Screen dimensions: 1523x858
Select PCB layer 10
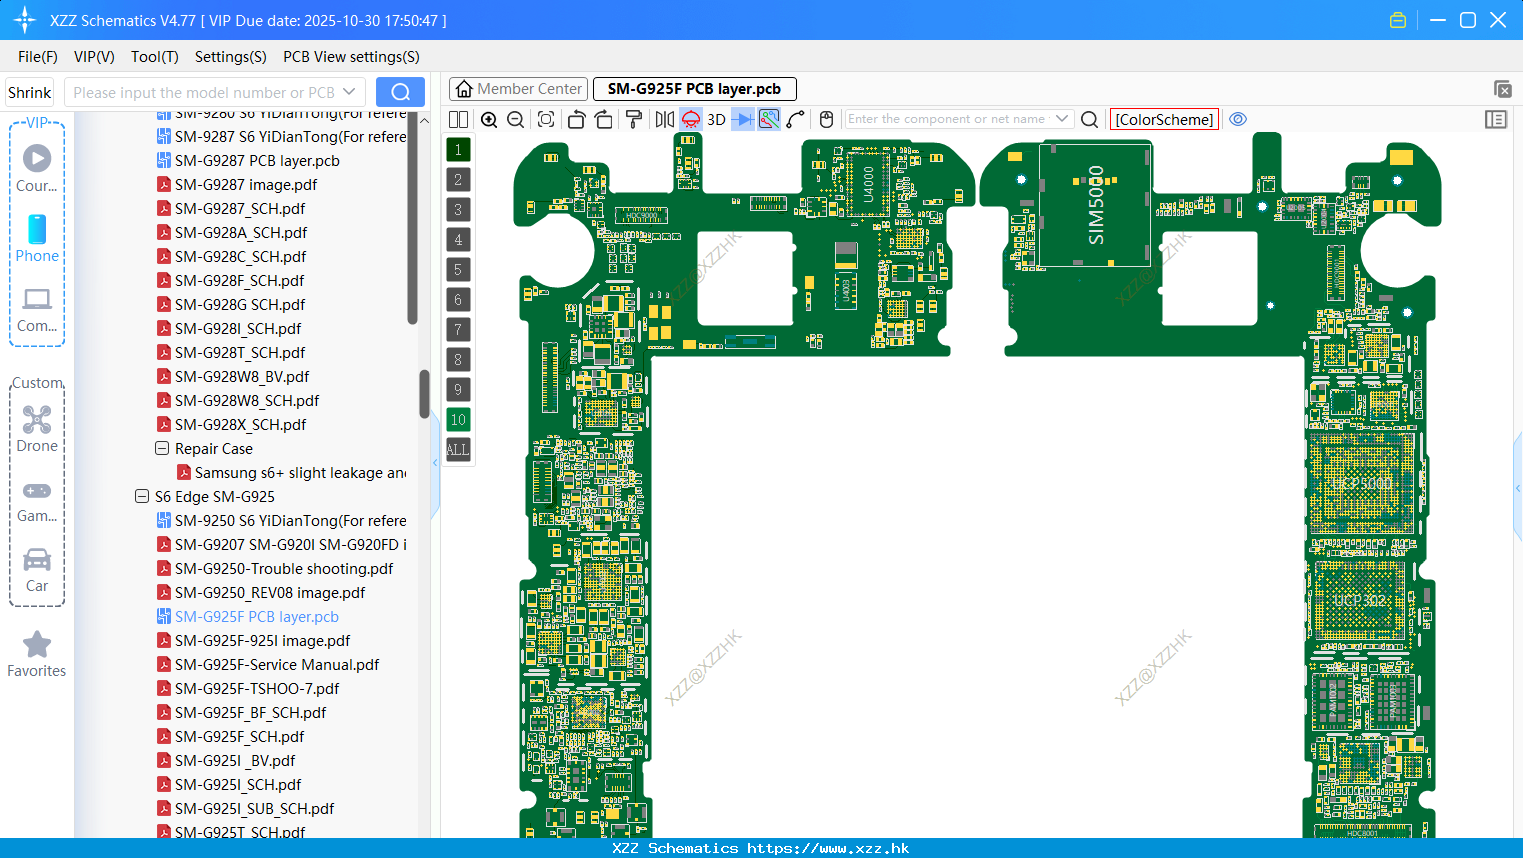[458, 420]
